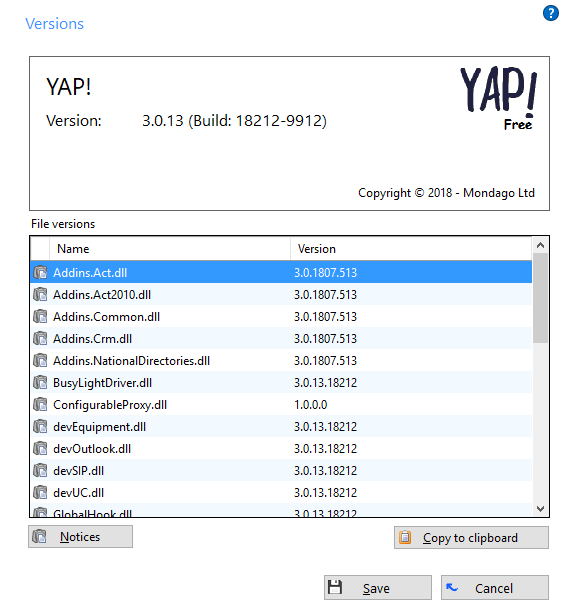The width and height of the screenshot is (567, 612).
Task: Click version 1.0.0.0 of ConfigurableProxy.dll
Action: point(311,404)
